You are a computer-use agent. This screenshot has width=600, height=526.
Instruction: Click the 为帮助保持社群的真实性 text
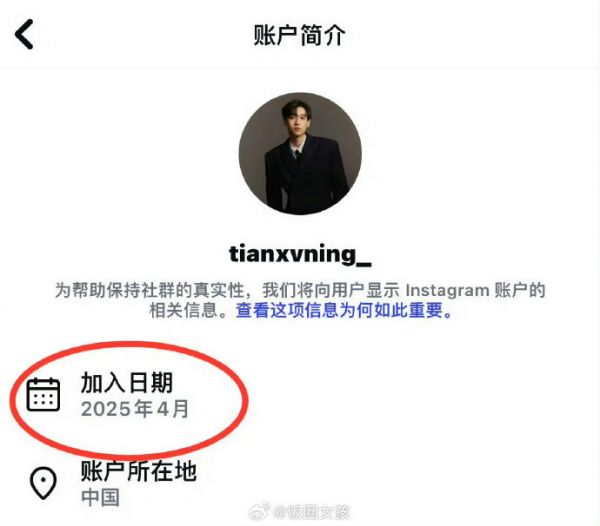pyautogui.click(x=150, y=290)
